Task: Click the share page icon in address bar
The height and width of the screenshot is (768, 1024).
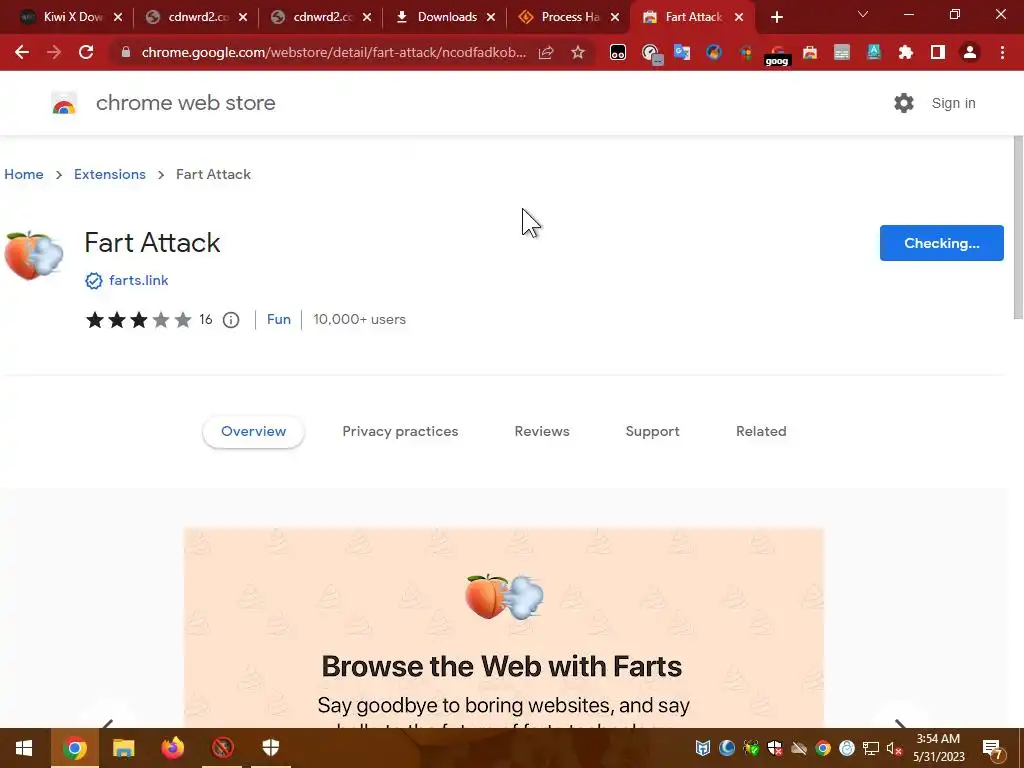Action: (x=546, y=52)
